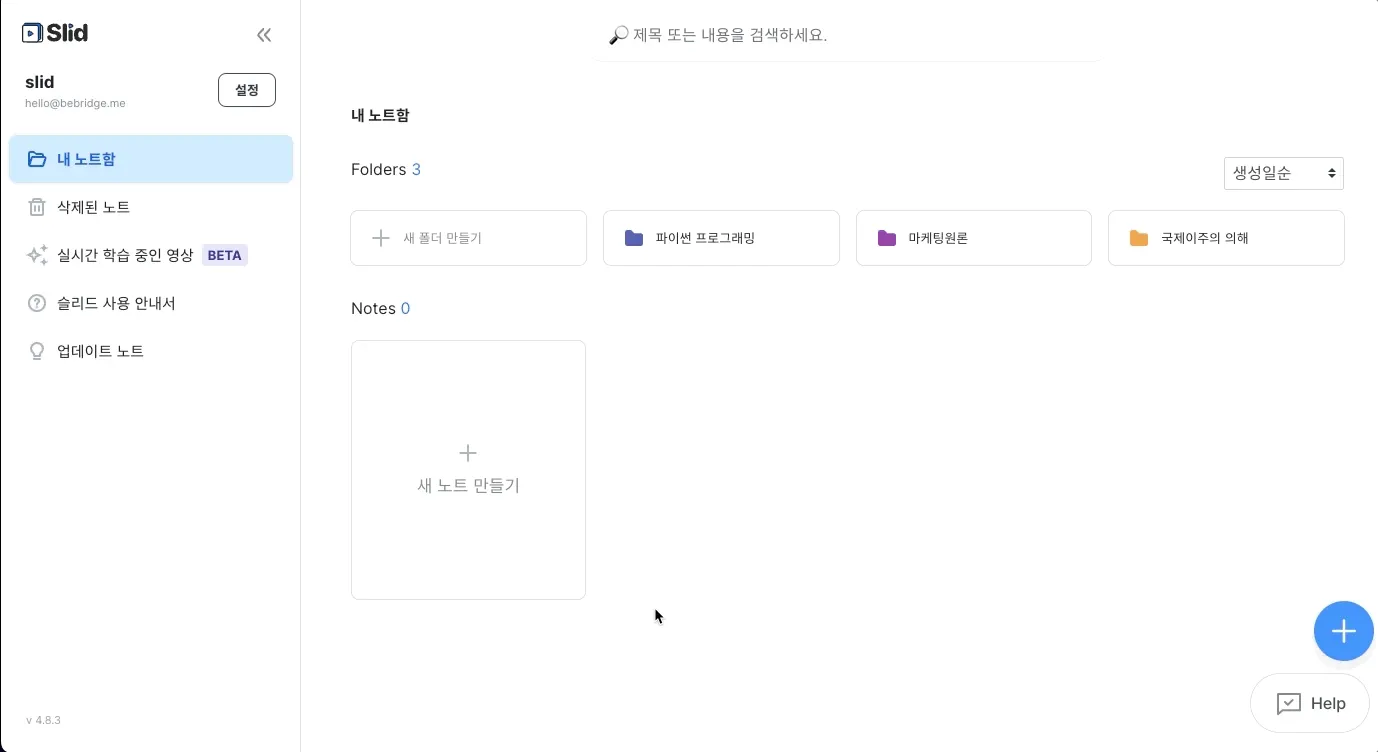Open the 생성일순 sort dropdown
The height and width of the screenshot is (752, 1378).
(x=1283, y=173)
